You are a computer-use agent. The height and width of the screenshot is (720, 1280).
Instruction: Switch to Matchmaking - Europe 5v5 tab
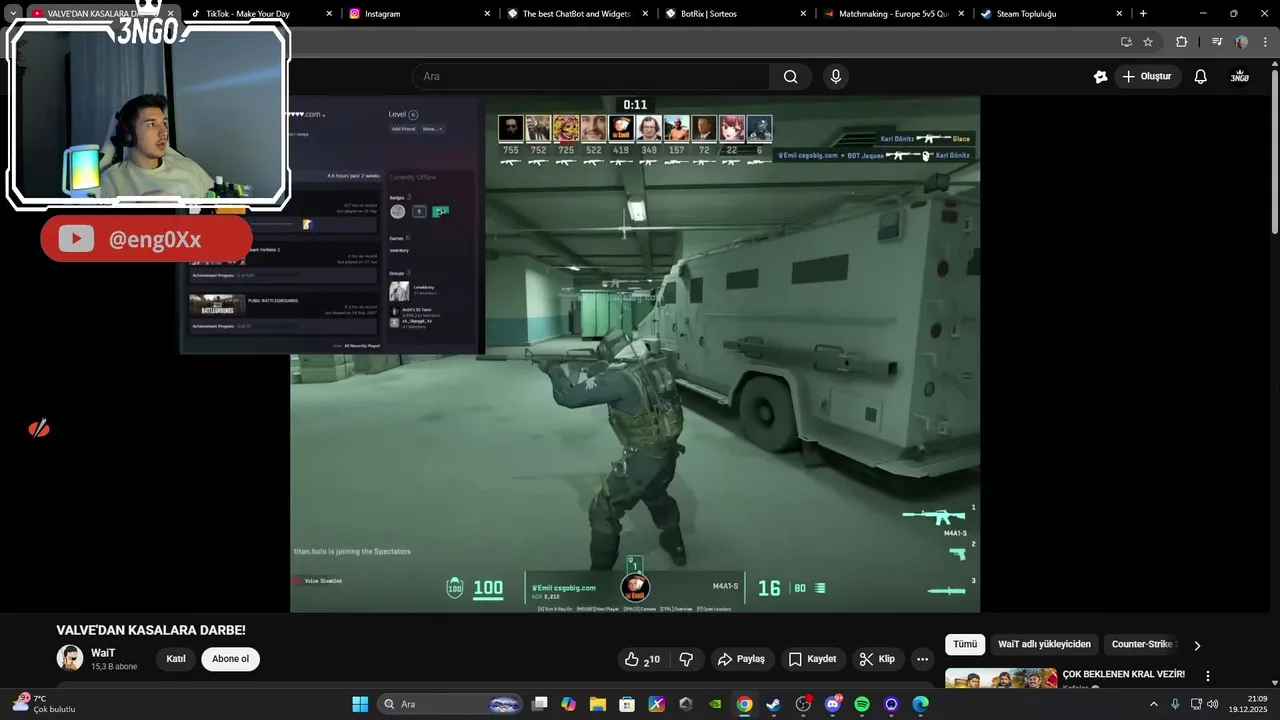[x=892, y=14]
